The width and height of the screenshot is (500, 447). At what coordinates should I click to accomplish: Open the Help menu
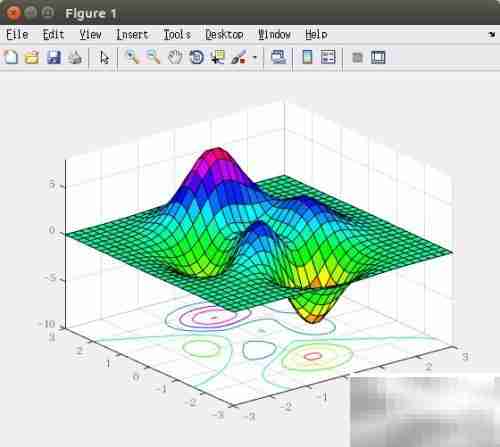[x=316, y=35]
